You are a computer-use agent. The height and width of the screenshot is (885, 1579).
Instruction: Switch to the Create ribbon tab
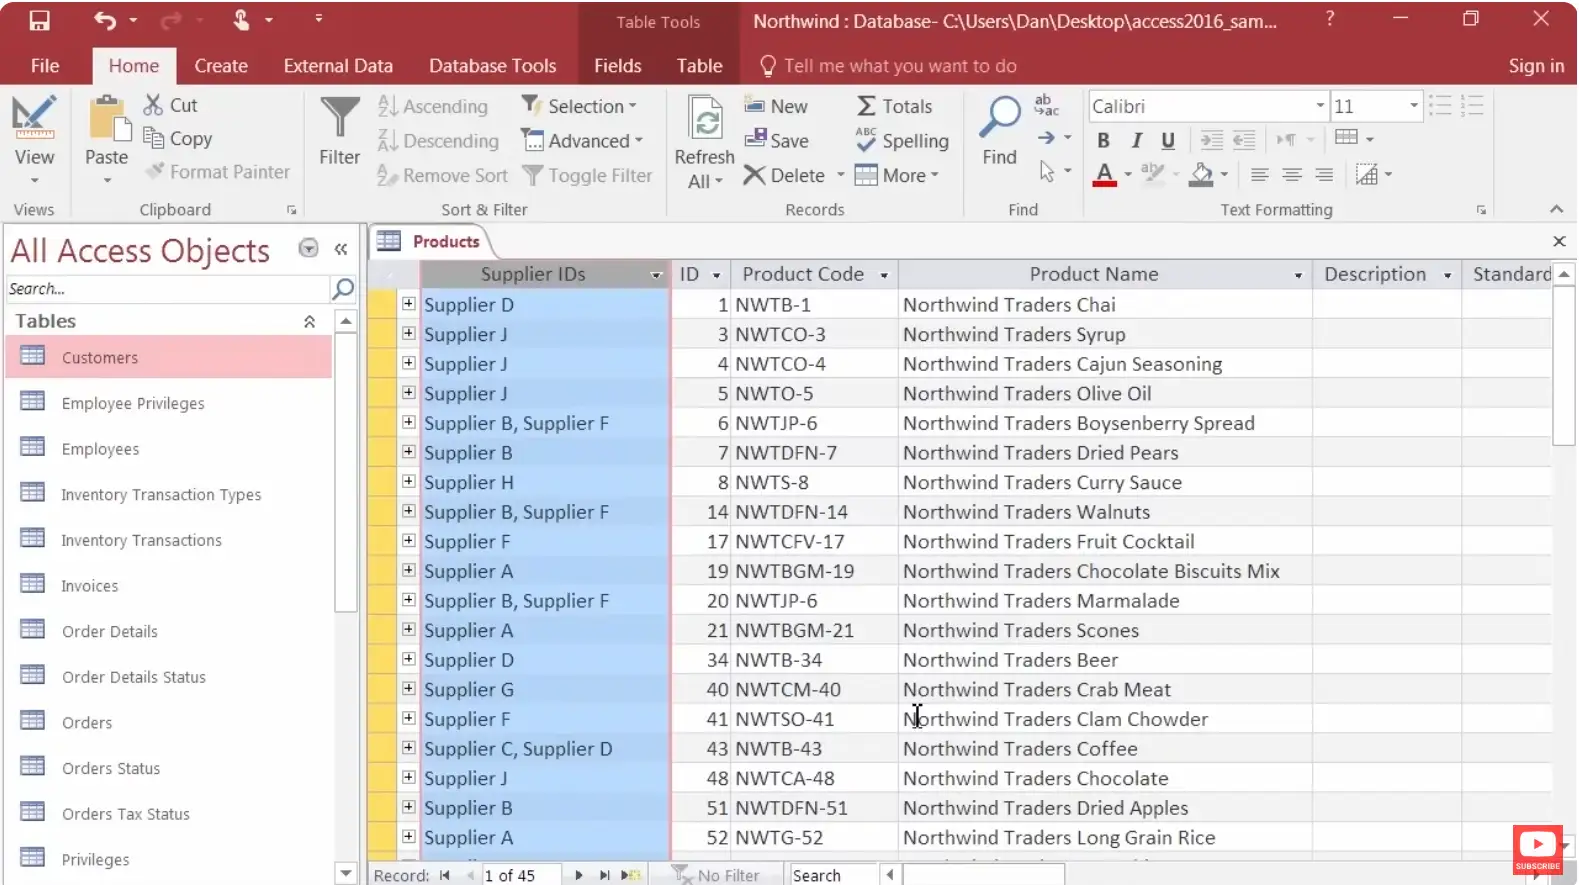pos(221,66)
